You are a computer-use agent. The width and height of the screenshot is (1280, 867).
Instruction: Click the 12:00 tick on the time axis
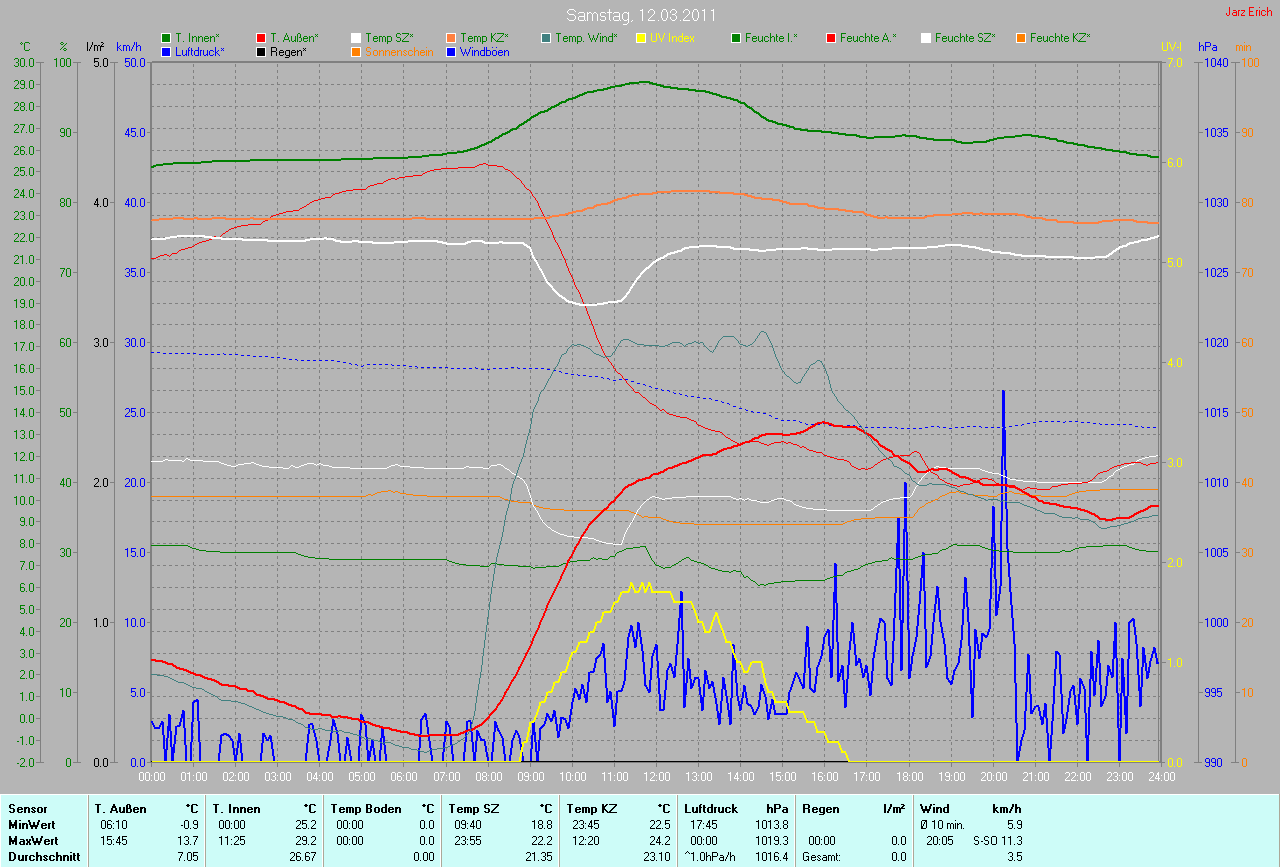point(657,776)
